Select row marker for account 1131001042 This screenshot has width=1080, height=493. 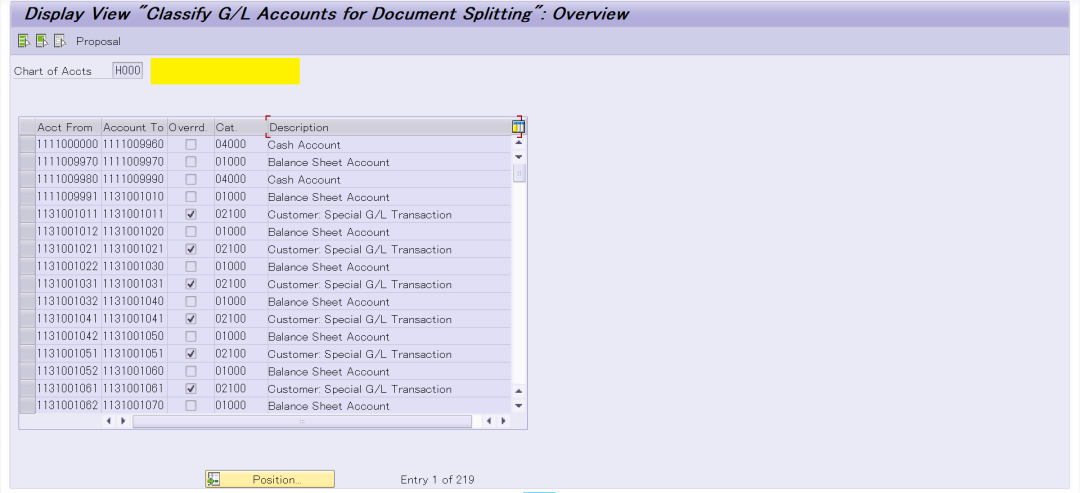[28, 336]
